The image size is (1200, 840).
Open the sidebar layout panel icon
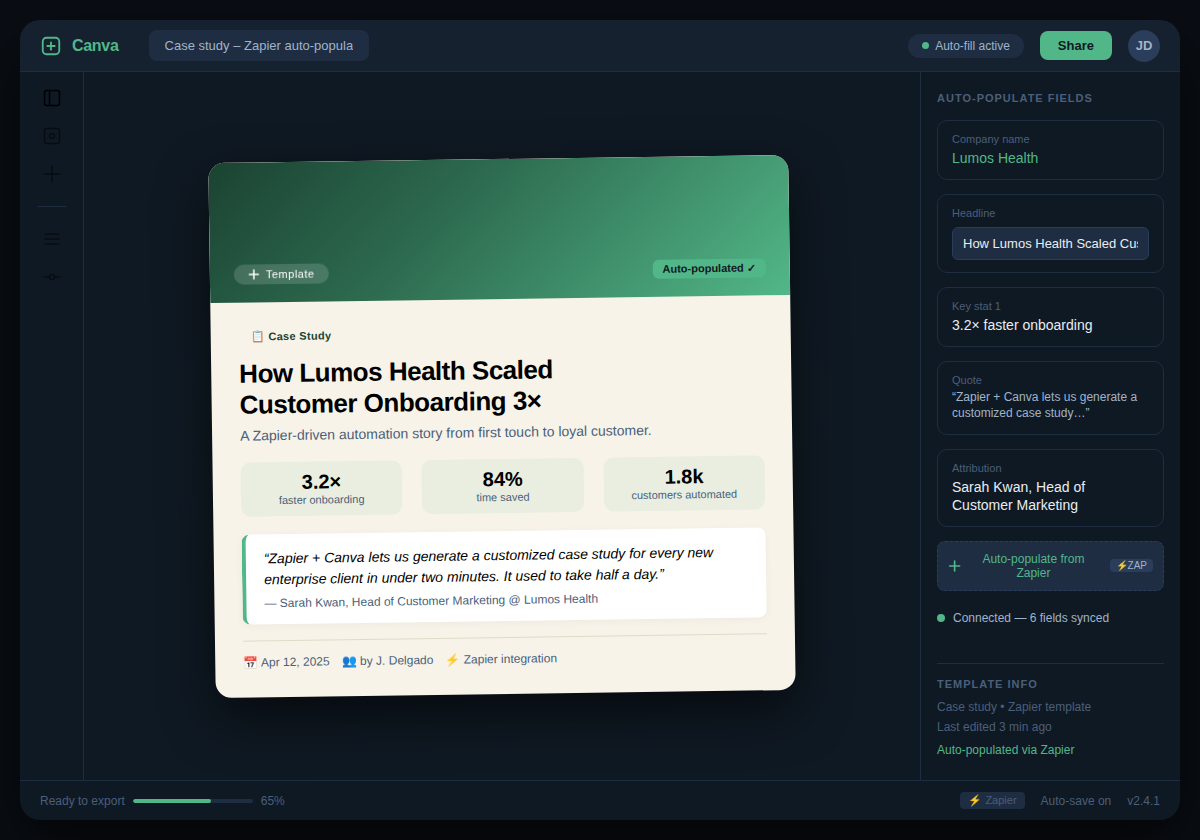point(52,98)
